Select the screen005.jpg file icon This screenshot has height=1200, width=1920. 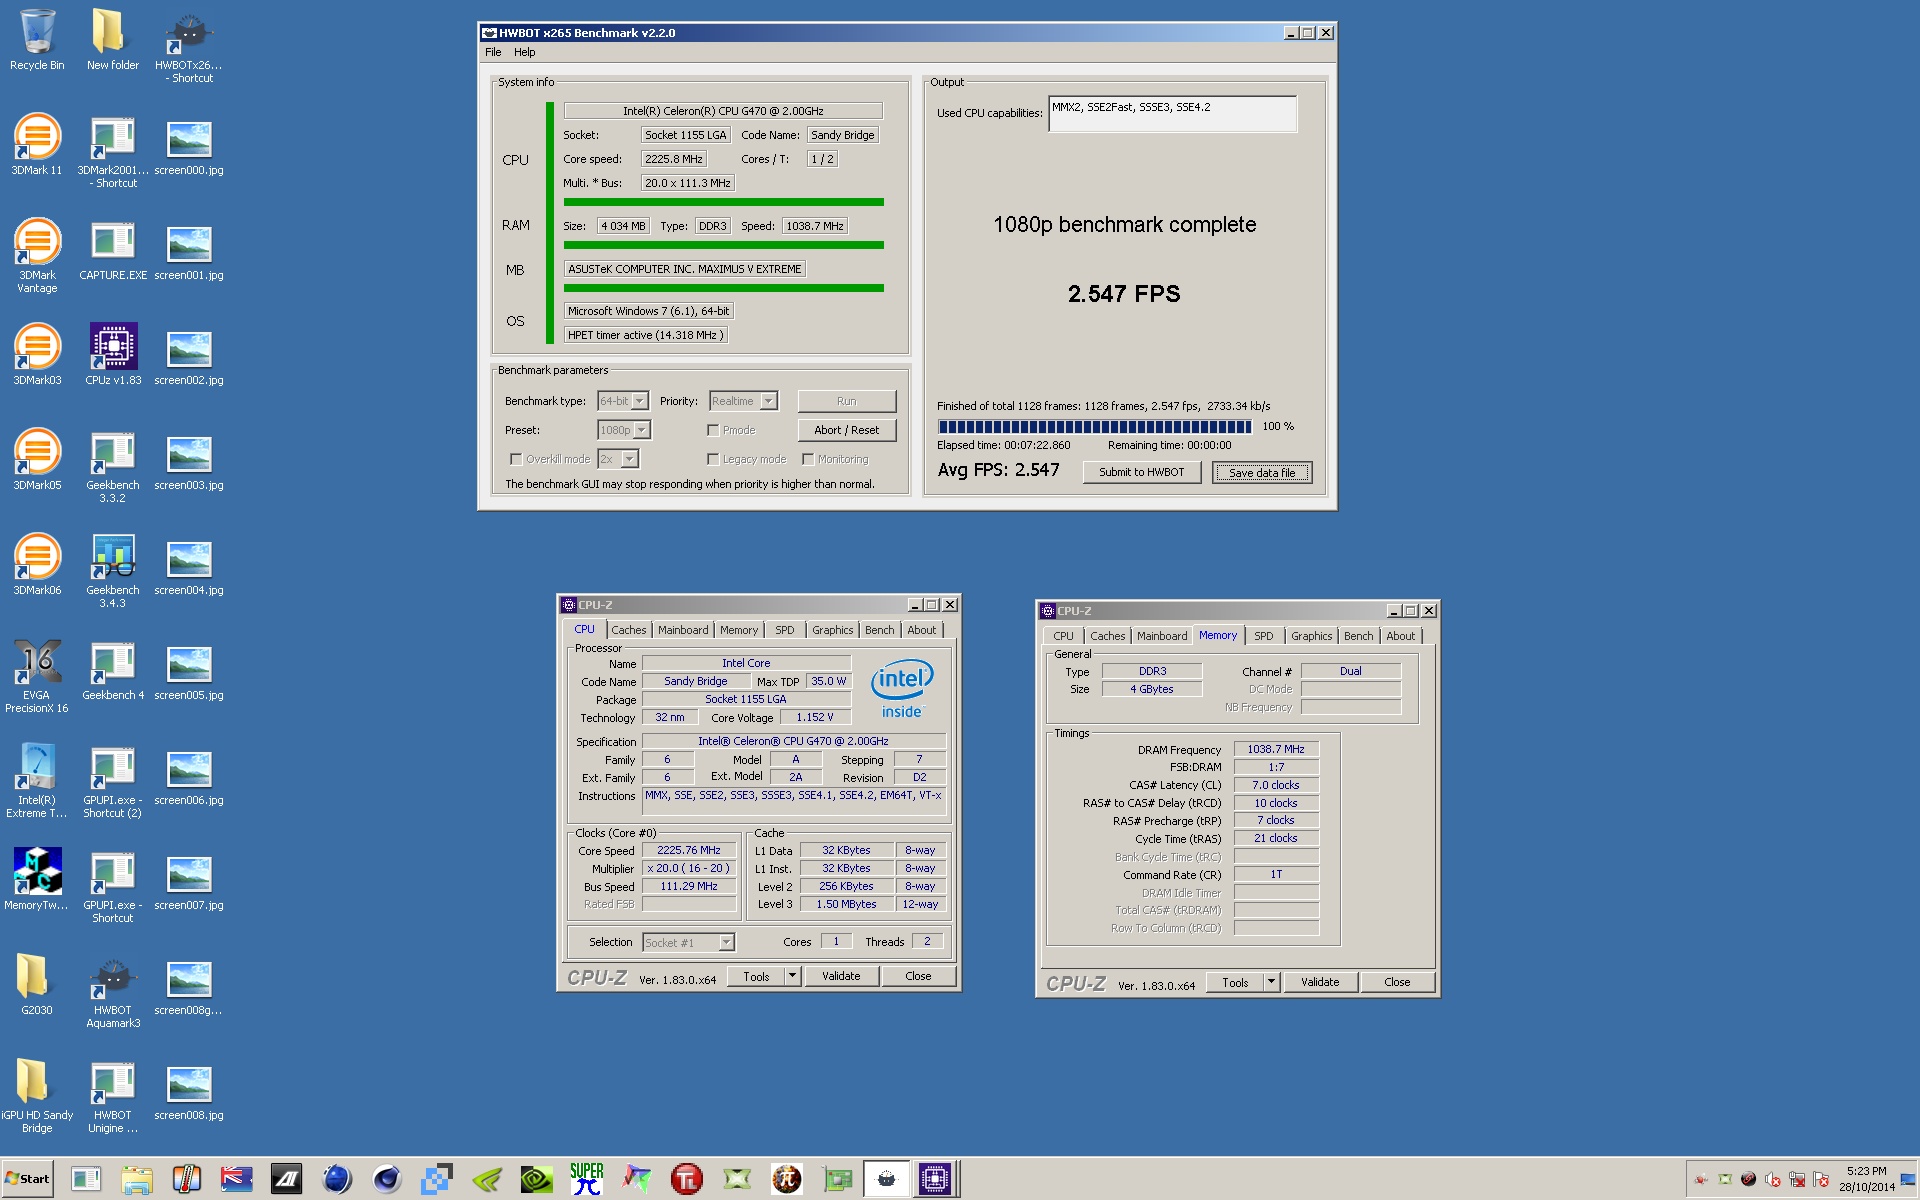[x=189, y=672]
